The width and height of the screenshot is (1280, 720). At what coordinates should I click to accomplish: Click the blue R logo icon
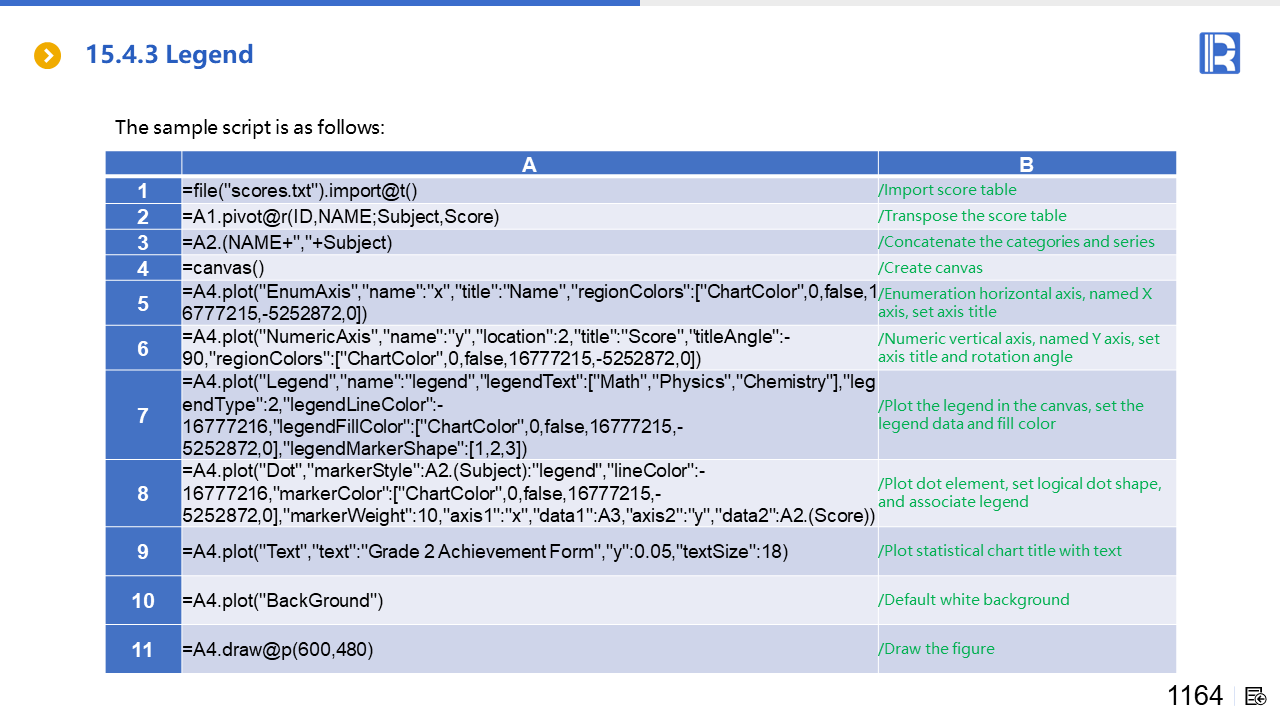1219,53
